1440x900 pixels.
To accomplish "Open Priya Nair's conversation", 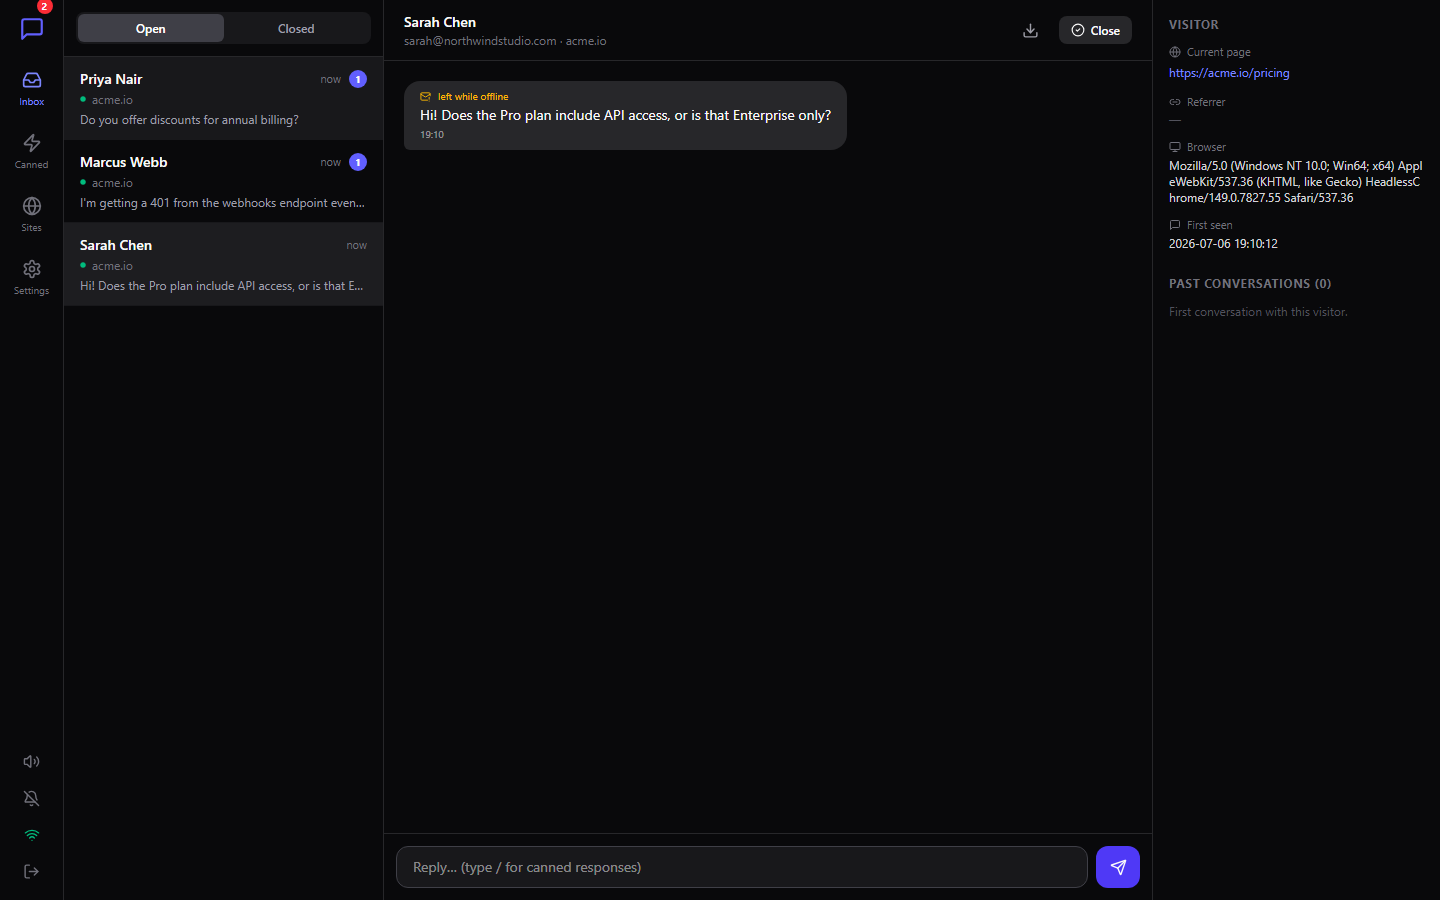I will coord(223,98).
